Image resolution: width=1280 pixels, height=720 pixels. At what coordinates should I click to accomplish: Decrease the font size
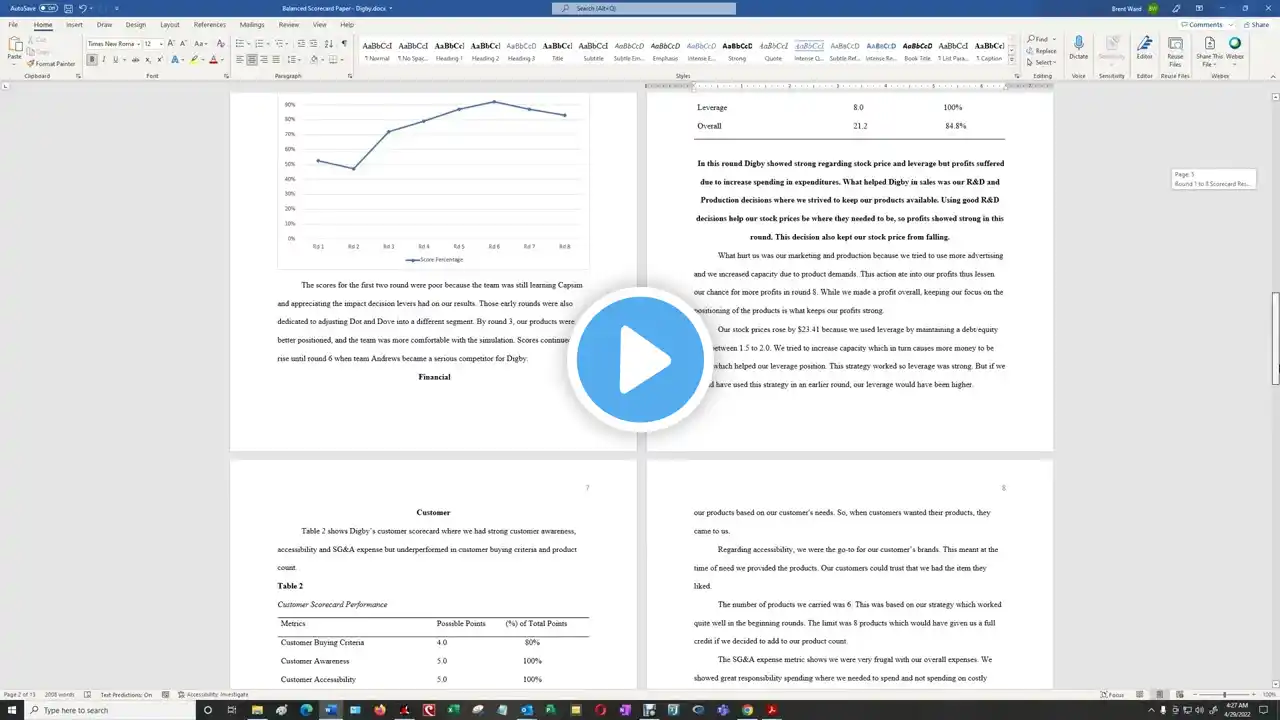183,44
